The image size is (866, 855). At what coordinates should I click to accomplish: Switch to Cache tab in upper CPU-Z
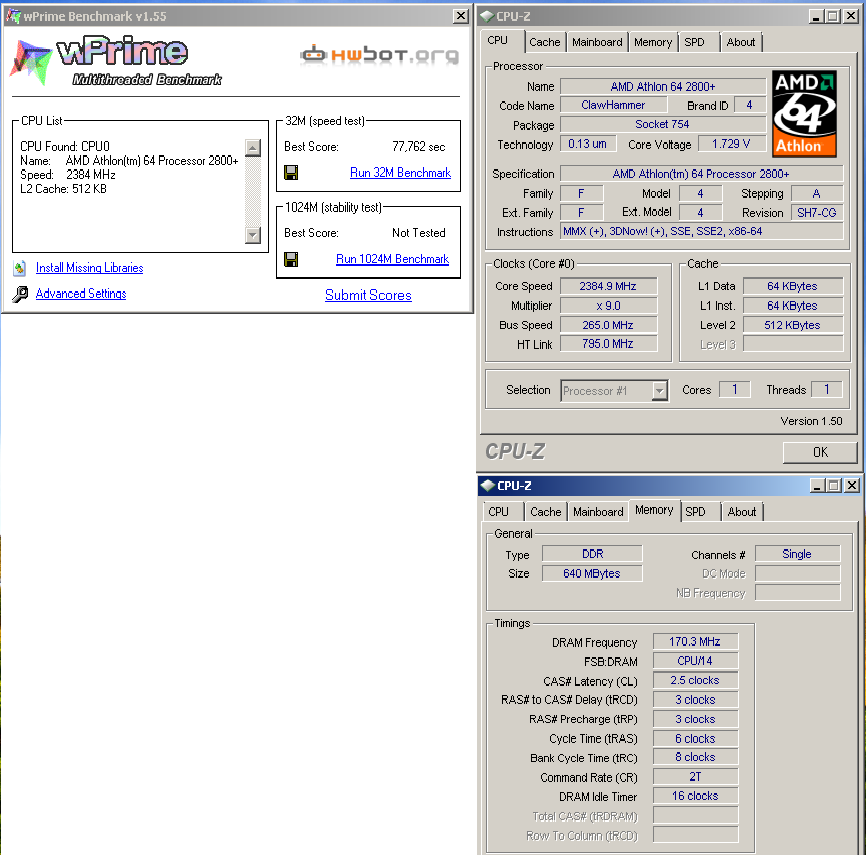point(545,42)
